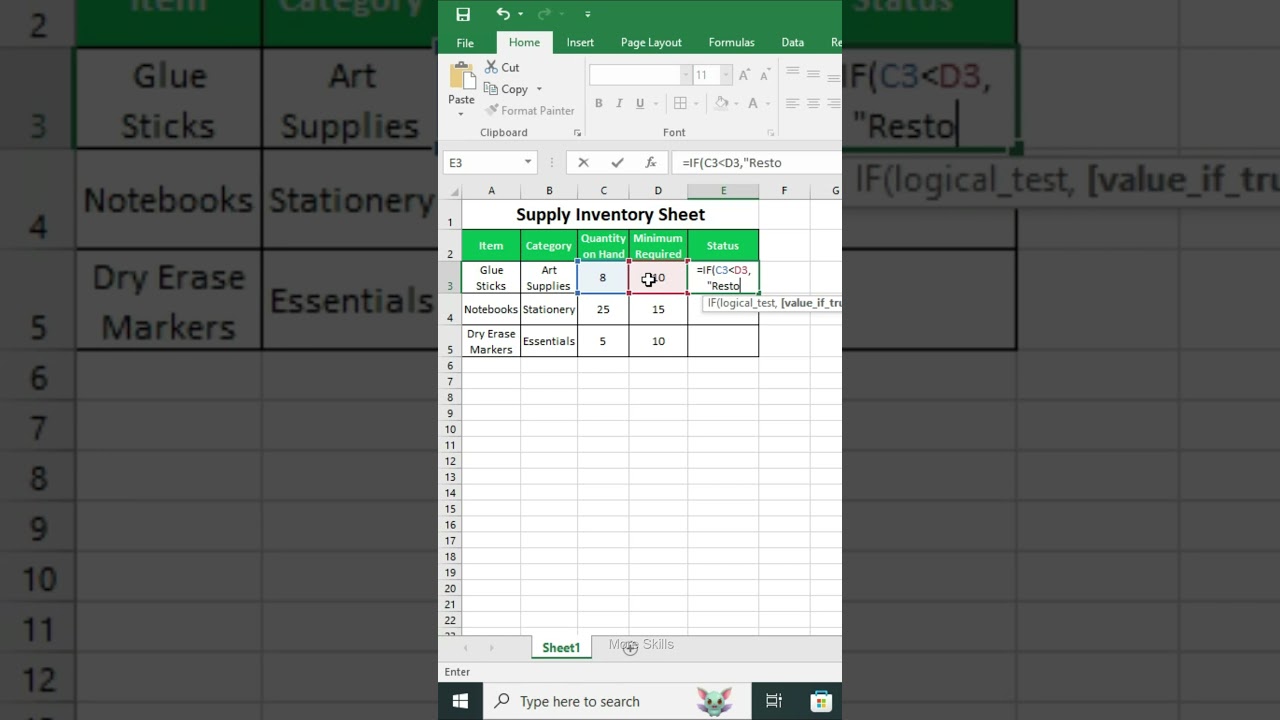1280x720 pixels.
Task: Open the Formulas ribbon tab
Action: (x=731, y=43)
